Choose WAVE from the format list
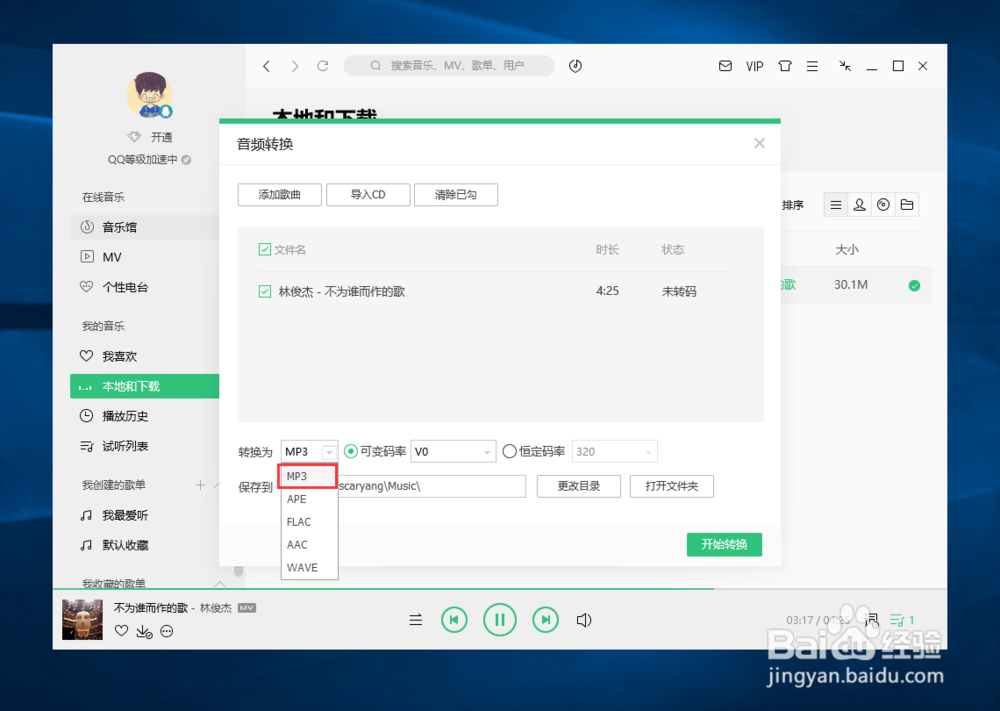This screenshot has width=1000, height=711. tap(309, 568)
